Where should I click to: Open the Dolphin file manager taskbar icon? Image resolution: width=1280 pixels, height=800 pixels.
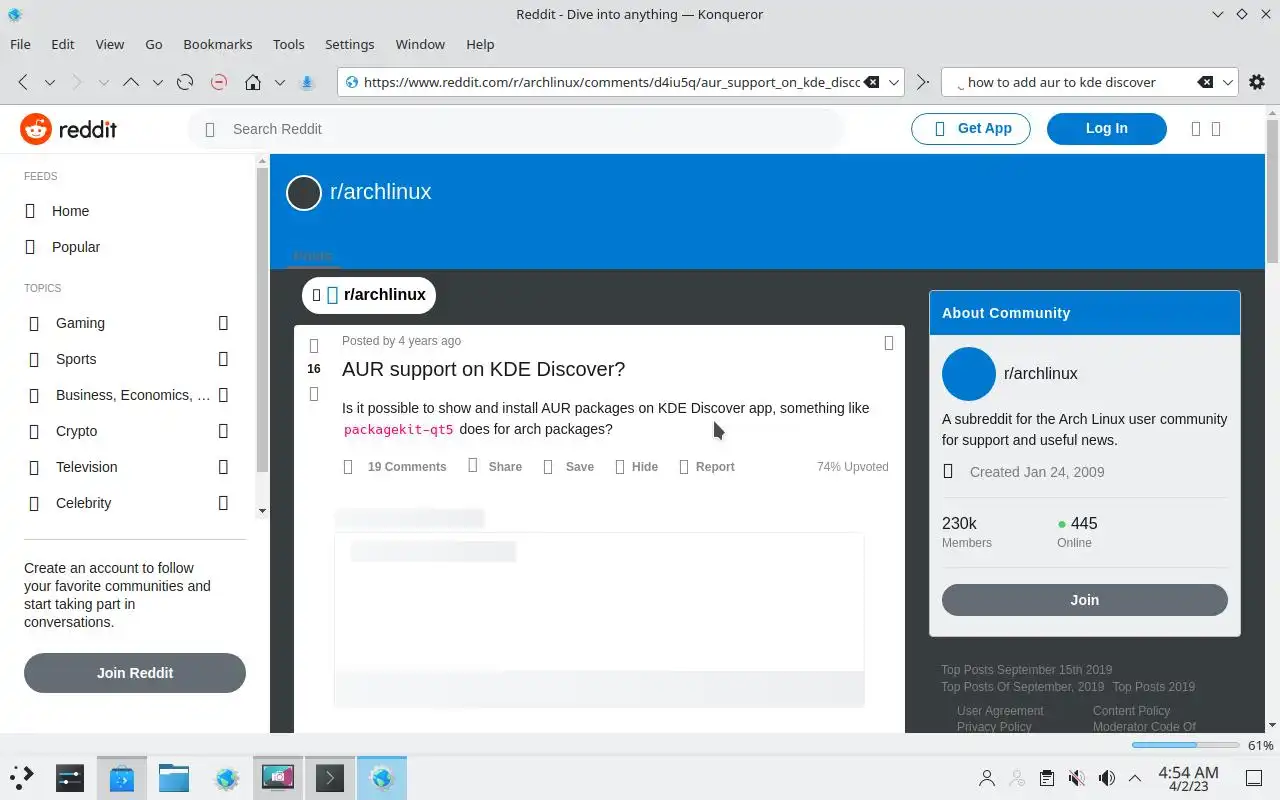point(174,777)
